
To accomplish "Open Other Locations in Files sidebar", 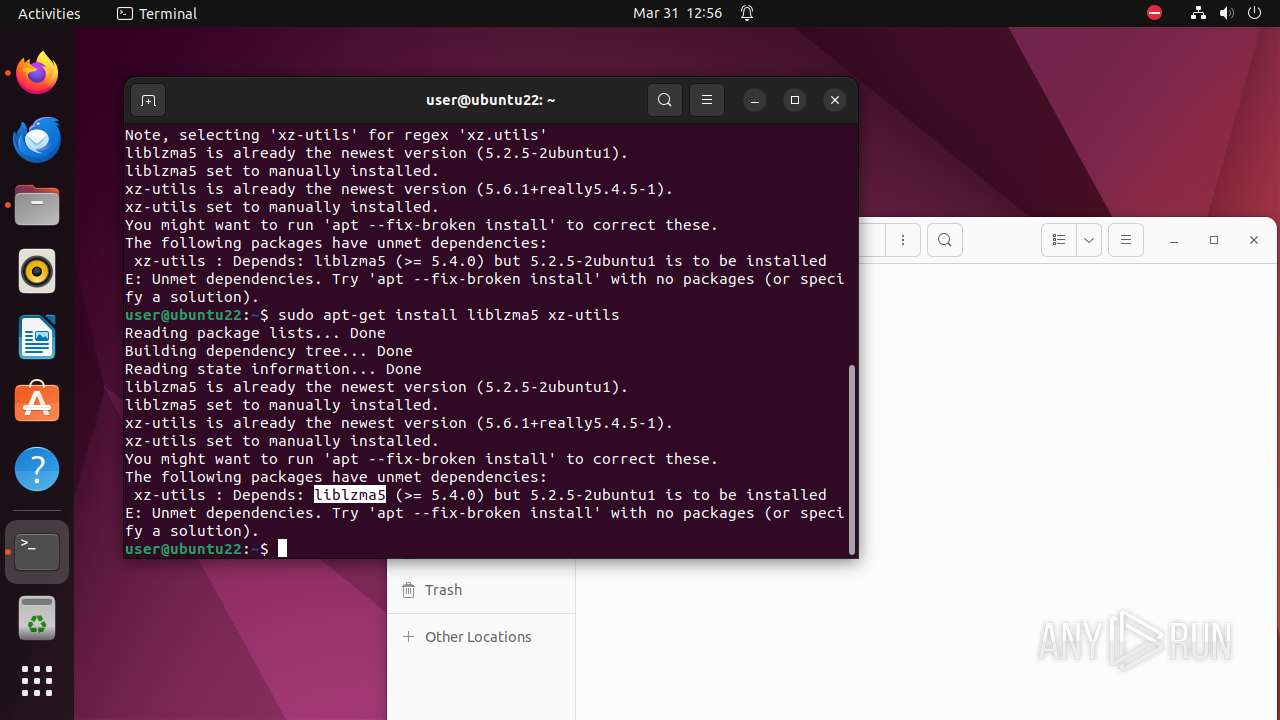I will coord(481,637).
